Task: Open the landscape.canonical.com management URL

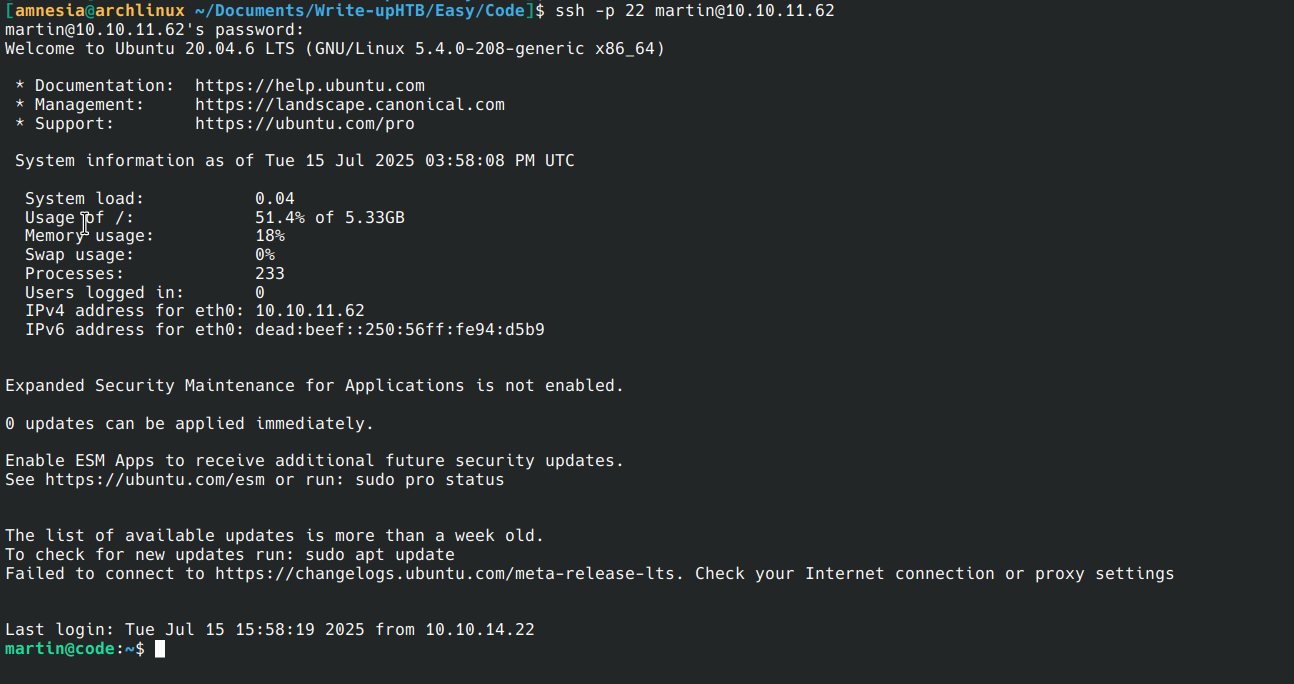Action: click(x=350, y=105)
